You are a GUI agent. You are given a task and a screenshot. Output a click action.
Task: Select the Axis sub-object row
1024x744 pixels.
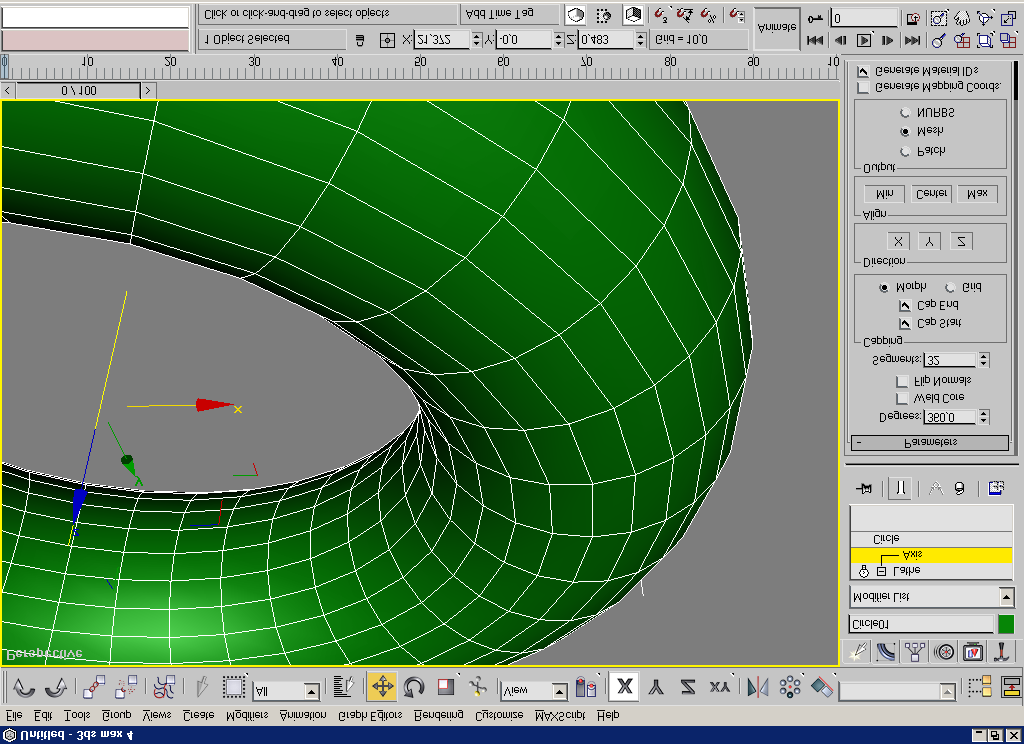[x=931, y=555]
